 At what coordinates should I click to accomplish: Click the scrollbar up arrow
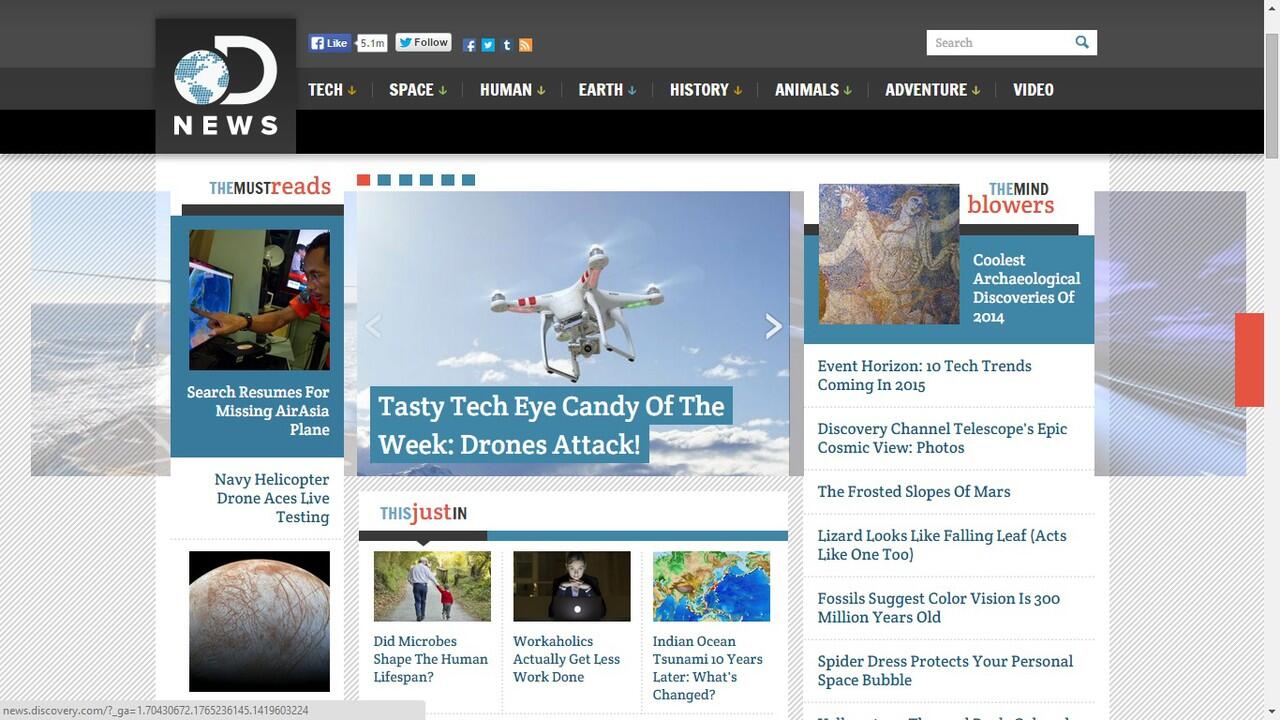click(x=1272, y=9)
